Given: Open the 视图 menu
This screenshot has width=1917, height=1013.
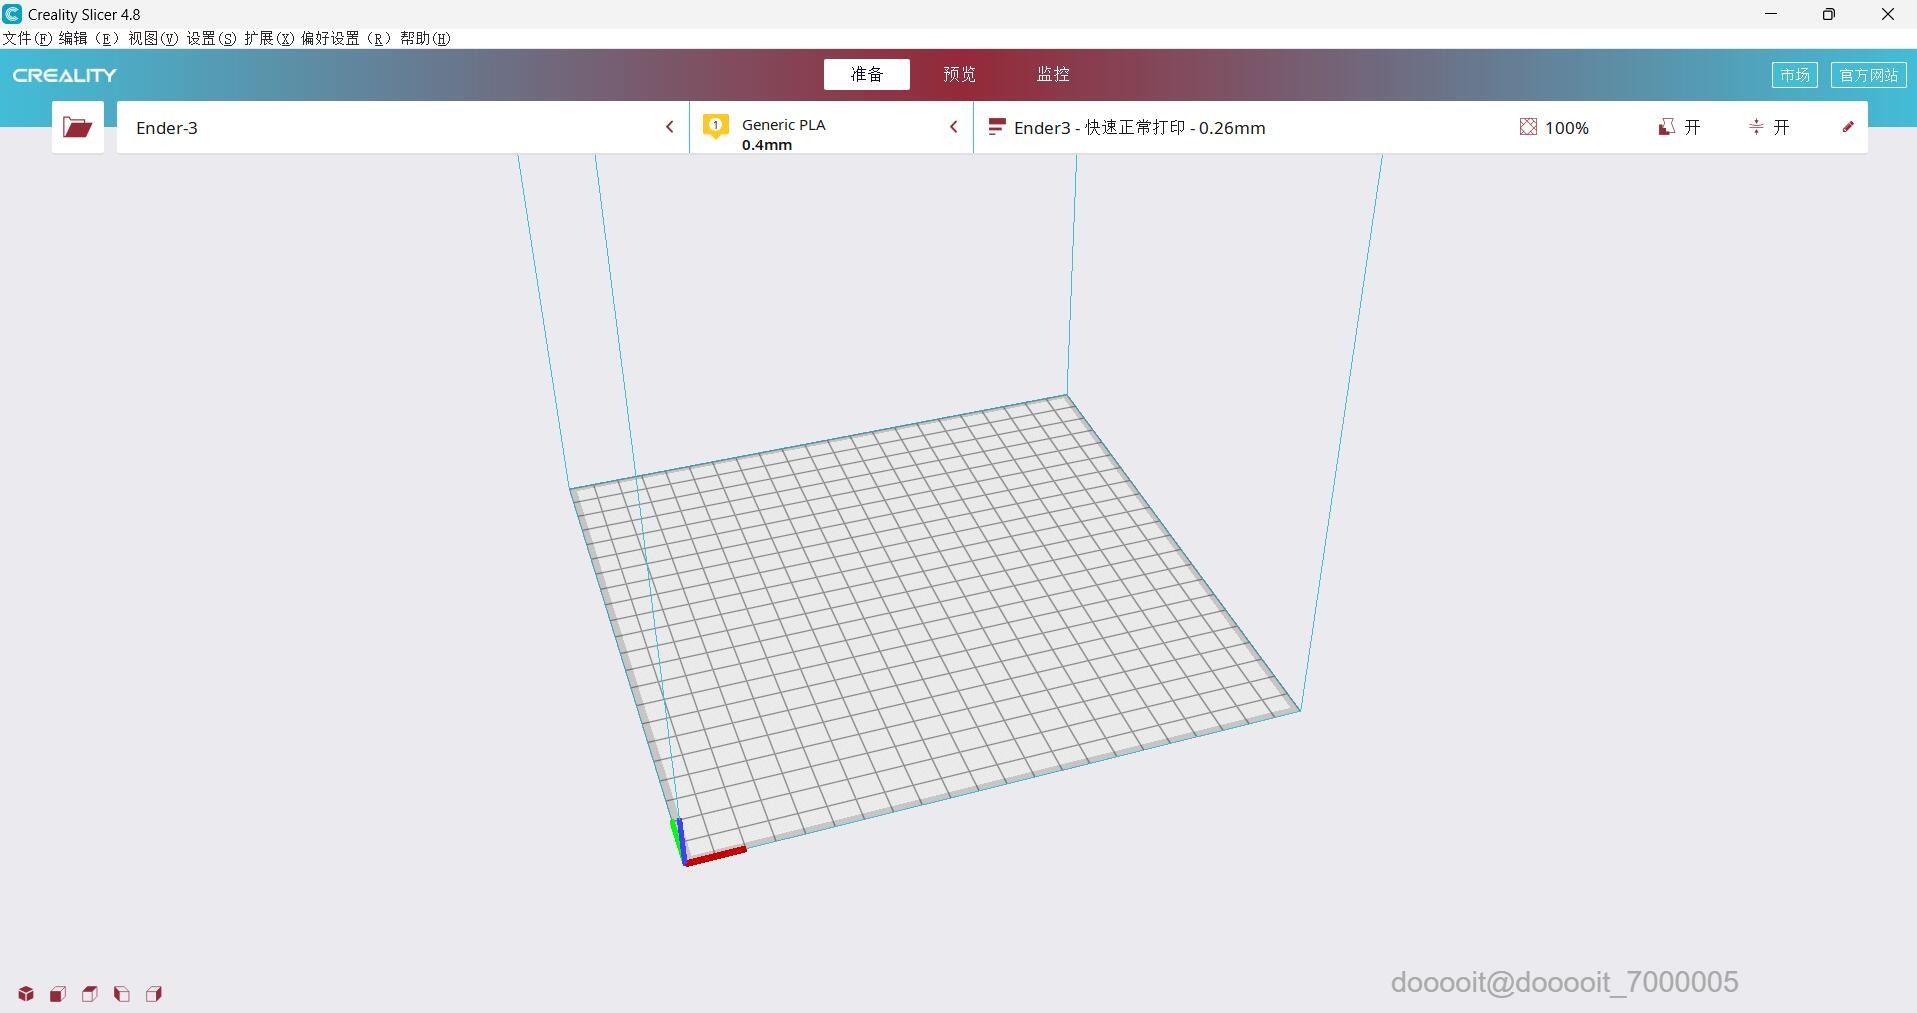Looking at the screenshot, I should pos(153,38).
